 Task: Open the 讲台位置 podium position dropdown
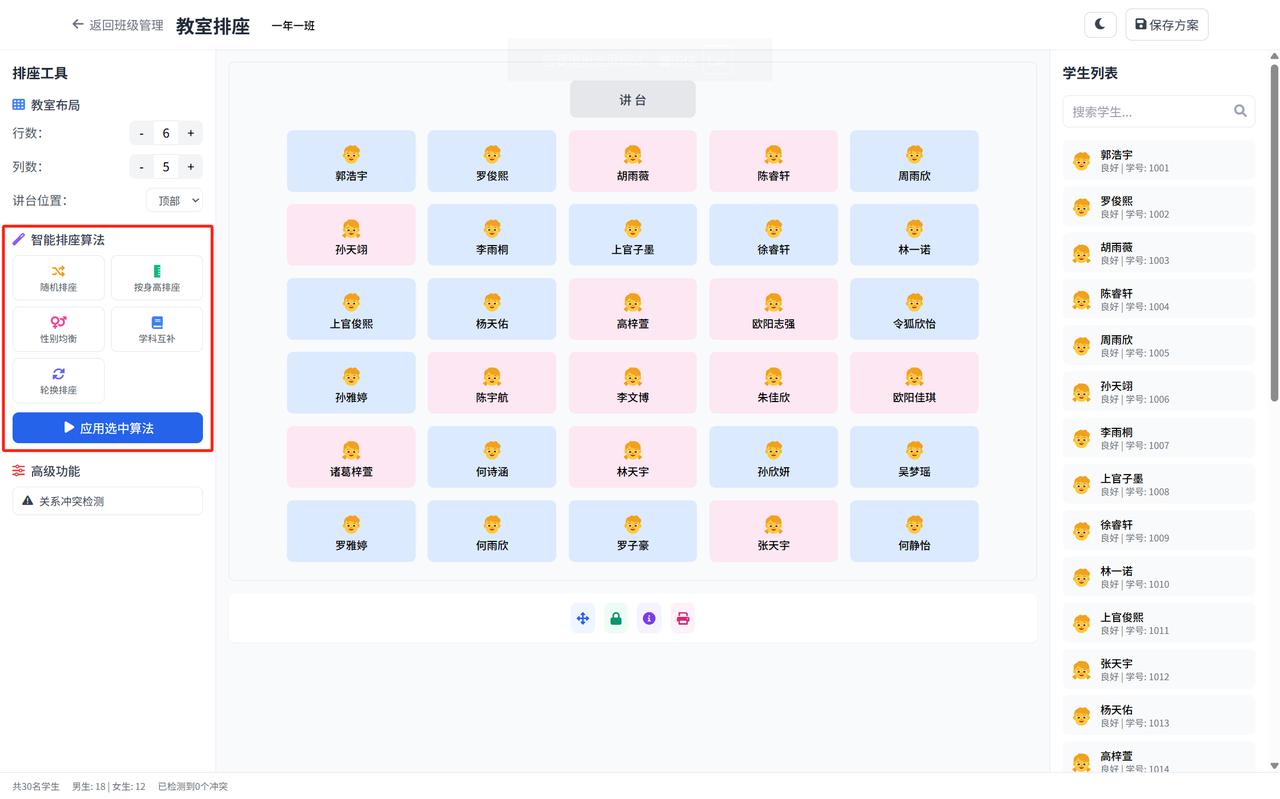pos(174,200)
